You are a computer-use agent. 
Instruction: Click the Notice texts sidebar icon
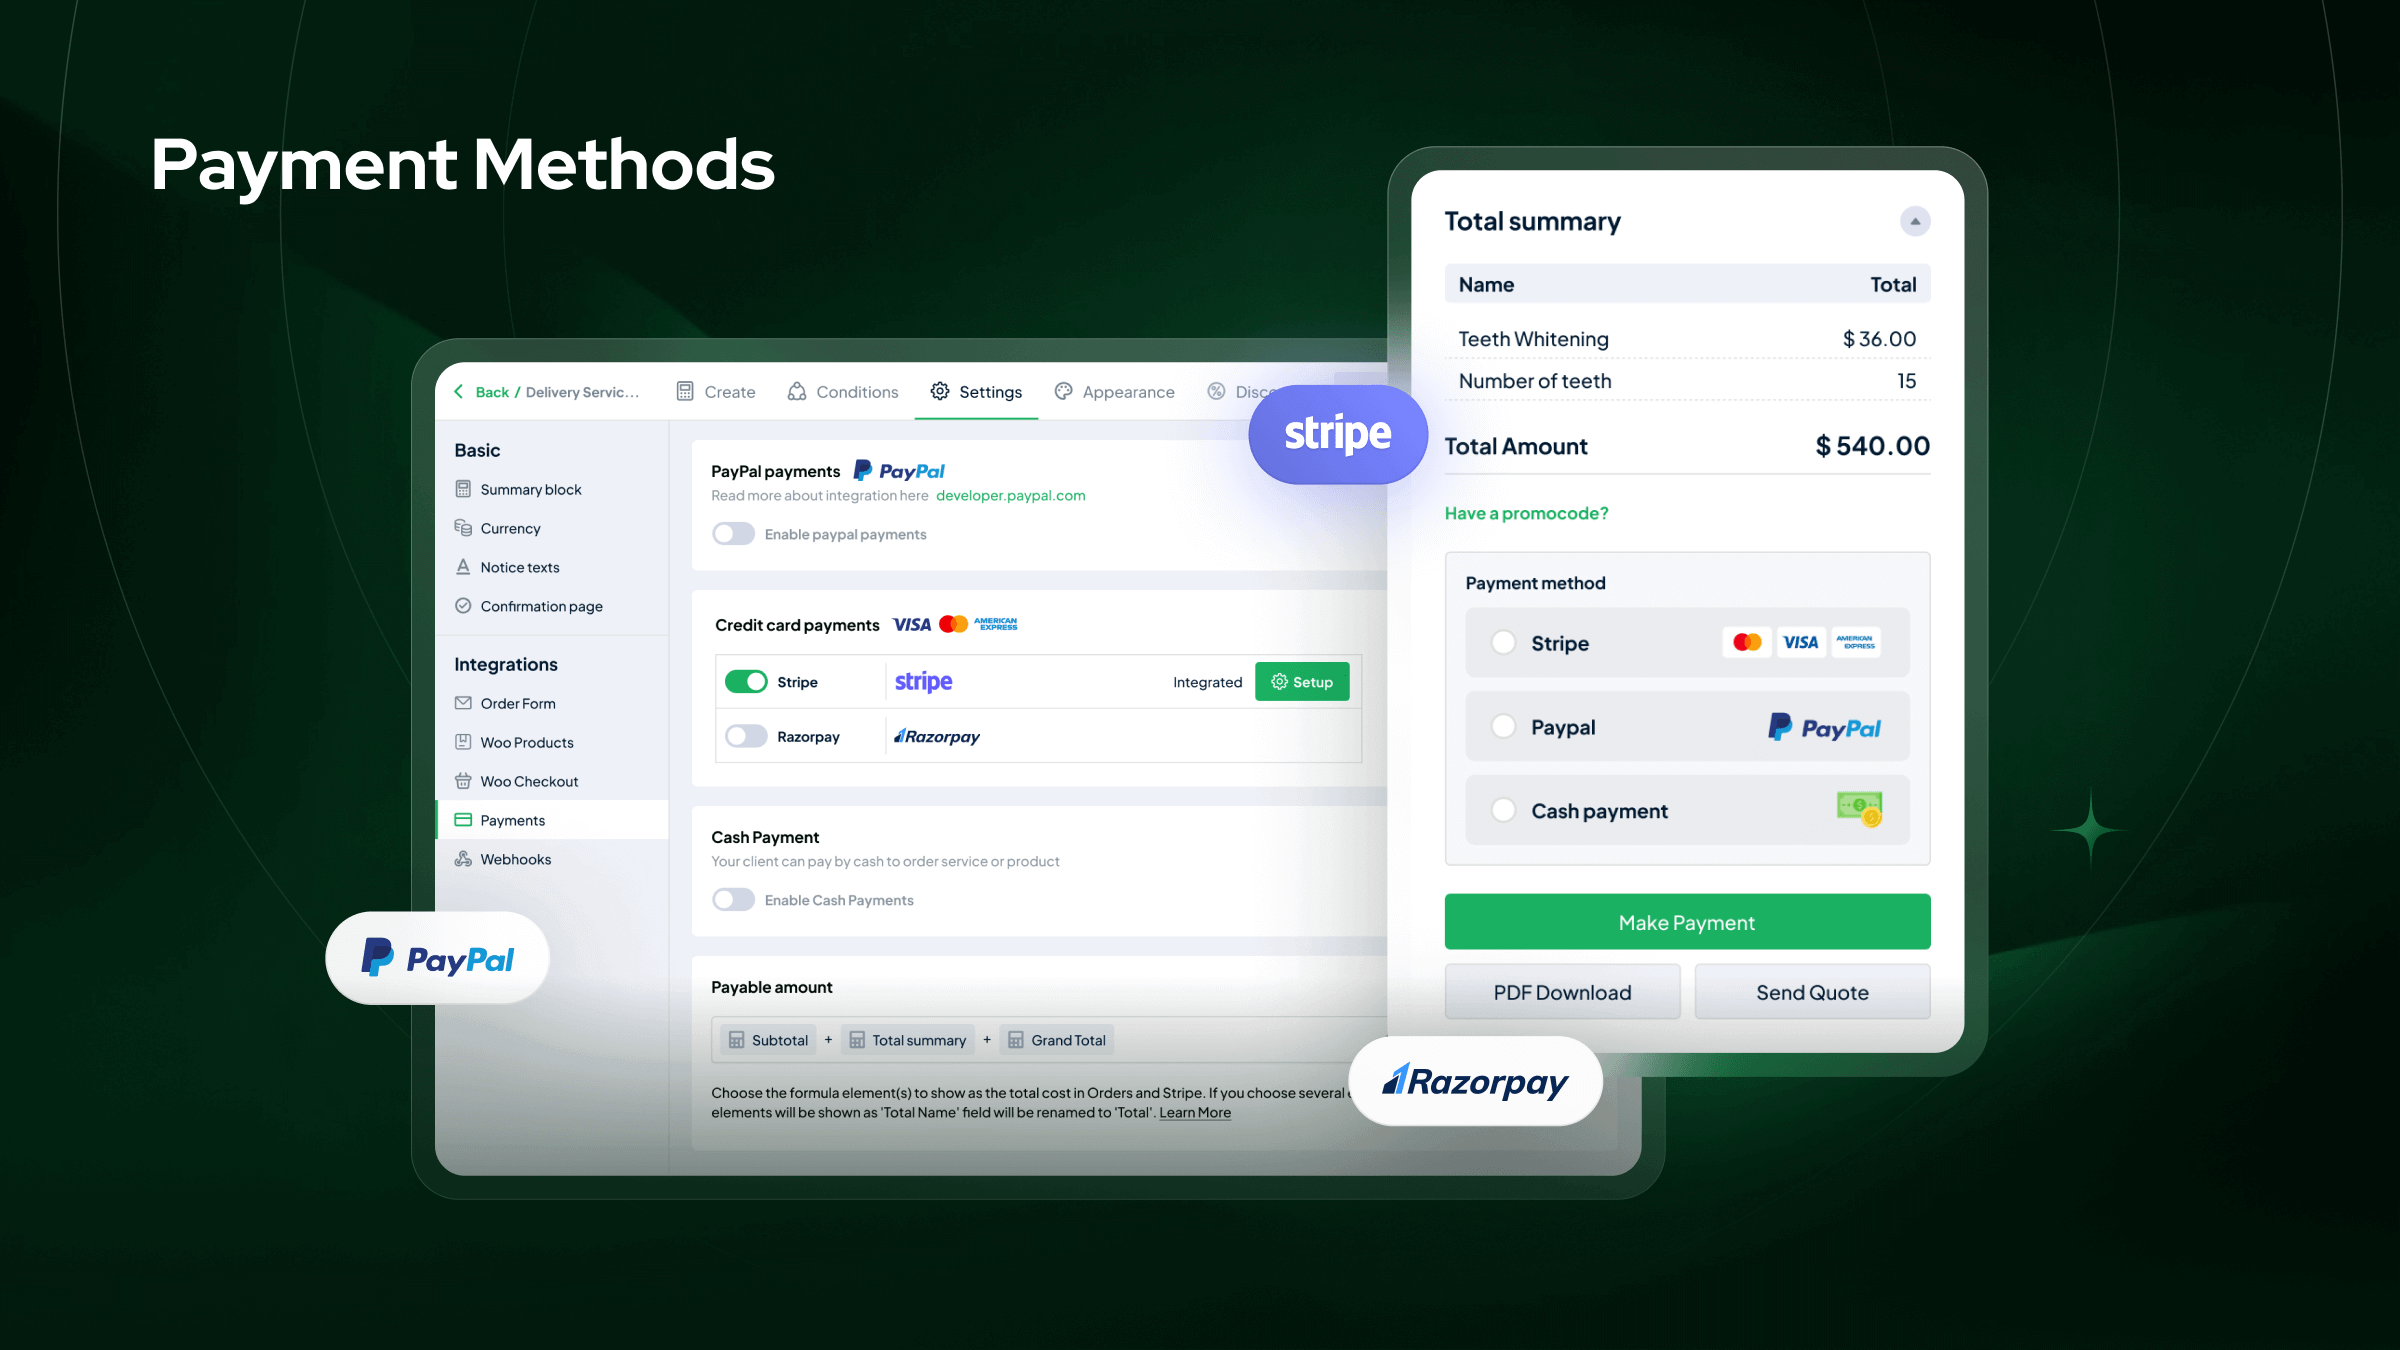coord(463,565)
